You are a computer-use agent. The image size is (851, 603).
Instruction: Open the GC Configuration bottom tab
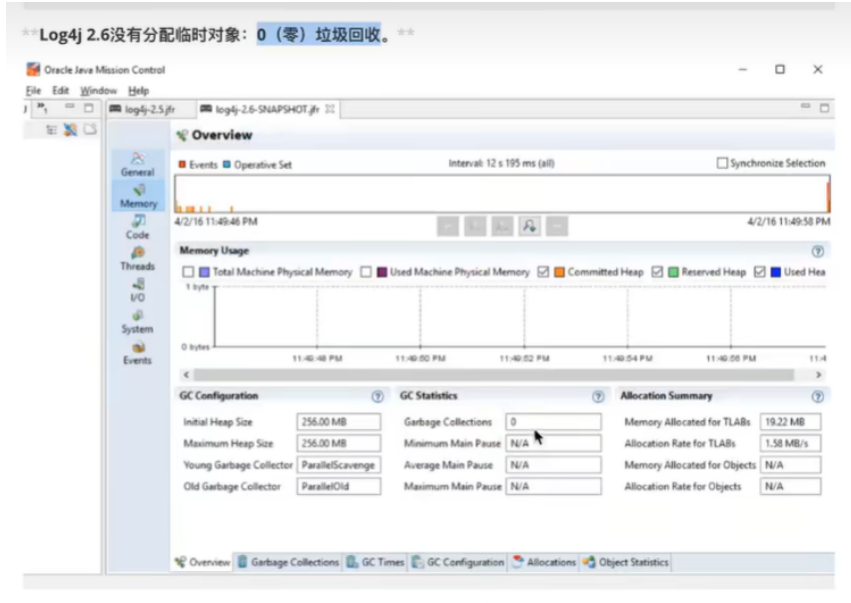(458, 562)
